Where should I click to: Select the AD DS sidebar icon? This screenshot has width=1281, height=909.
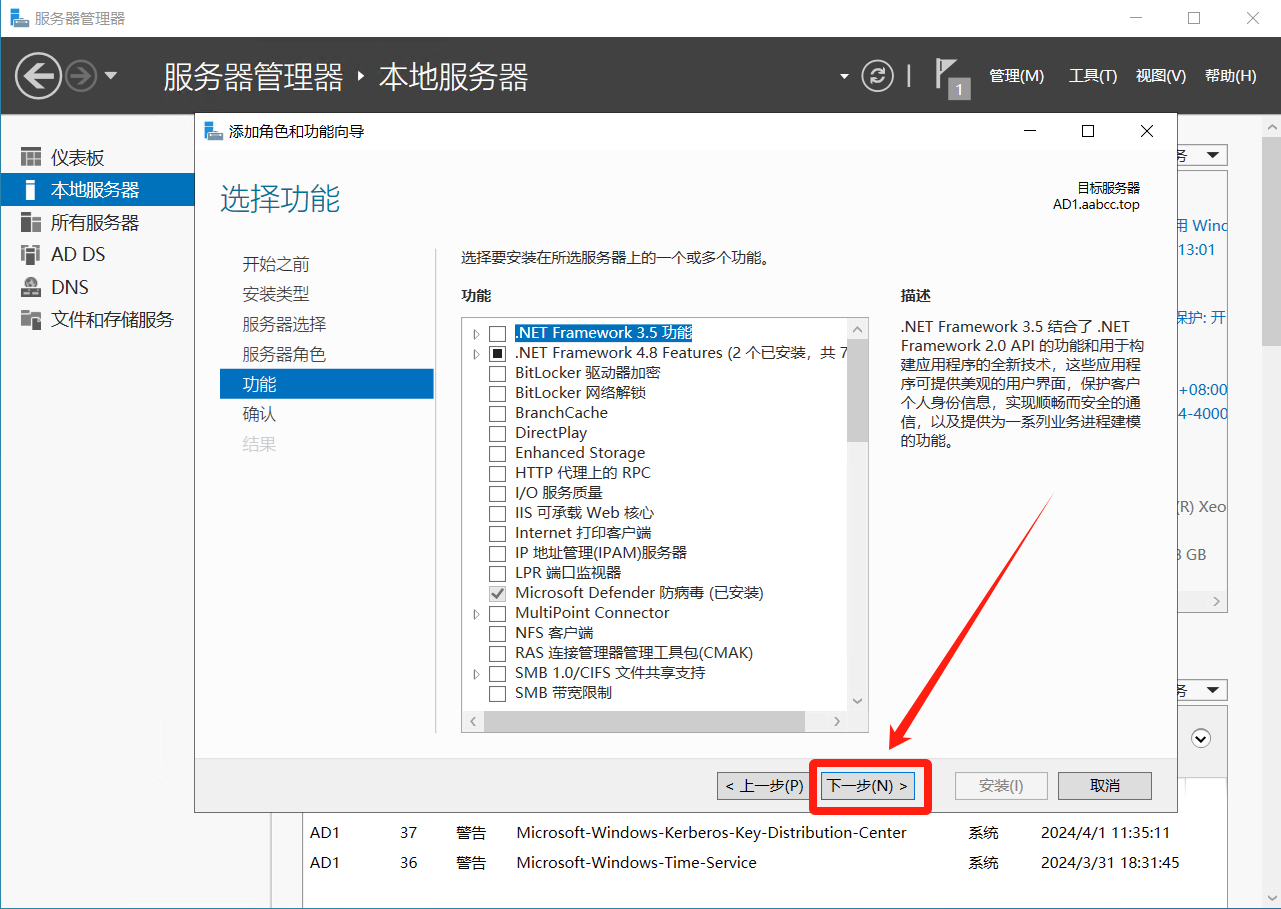pyautogui.click(x=32, y=255)
